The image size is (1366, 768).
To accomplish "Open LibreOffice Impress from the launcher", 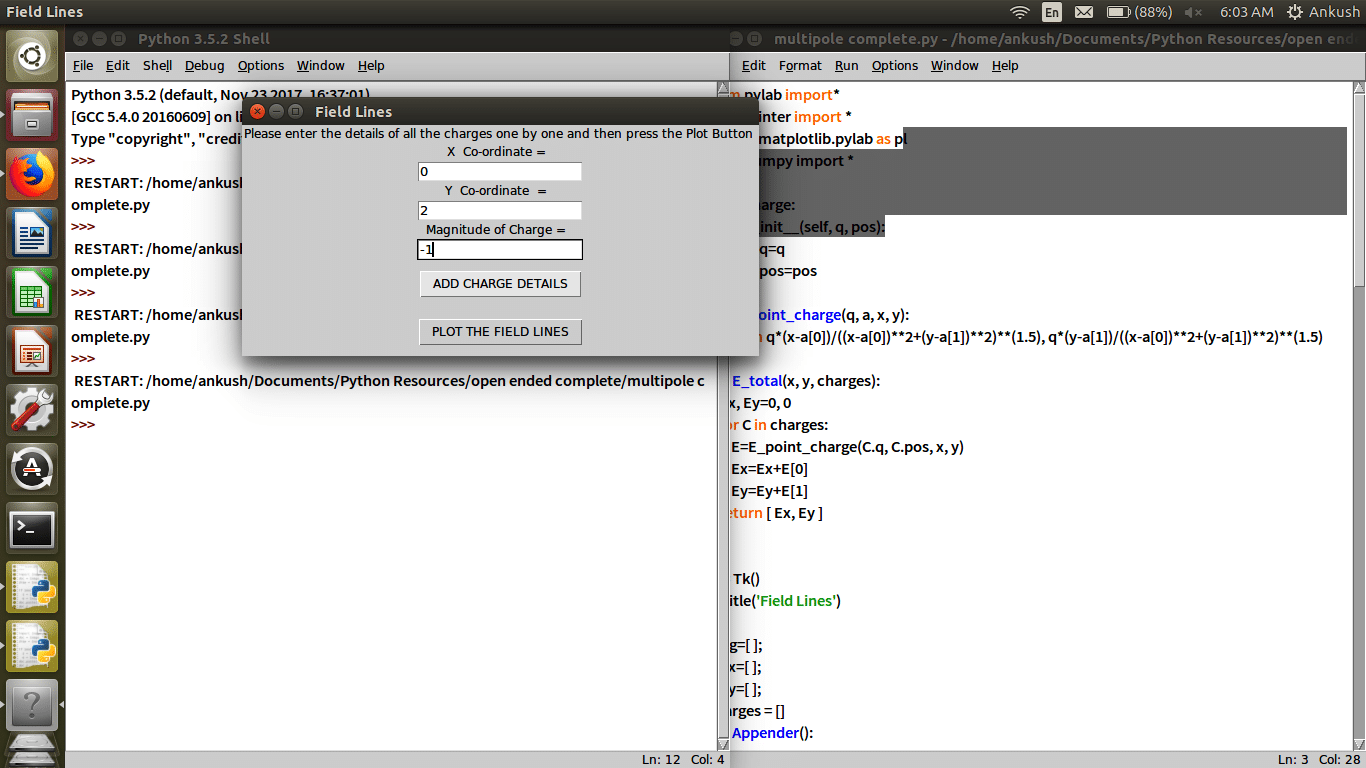I will 32,353.
